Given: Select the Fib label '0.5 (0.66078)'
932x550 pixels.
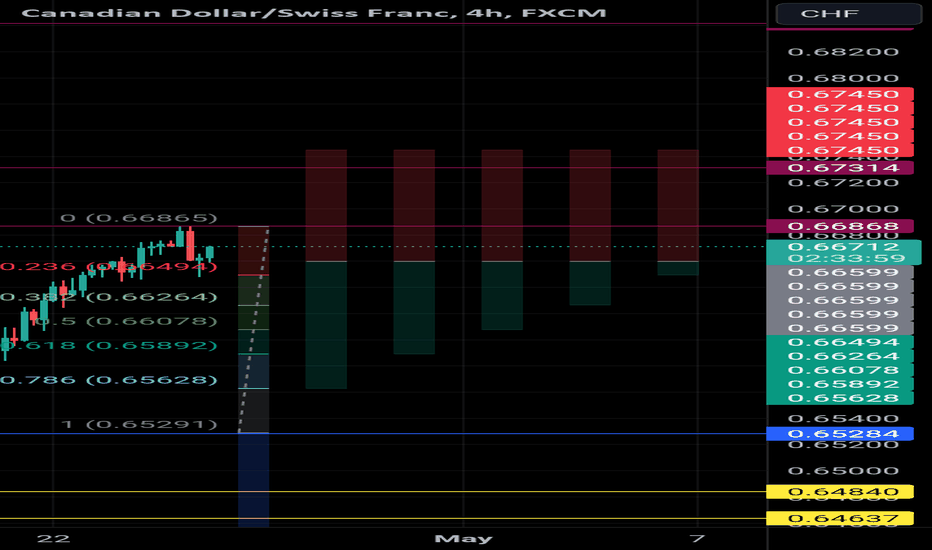Looking at the screenshot, I should (126, 321).
